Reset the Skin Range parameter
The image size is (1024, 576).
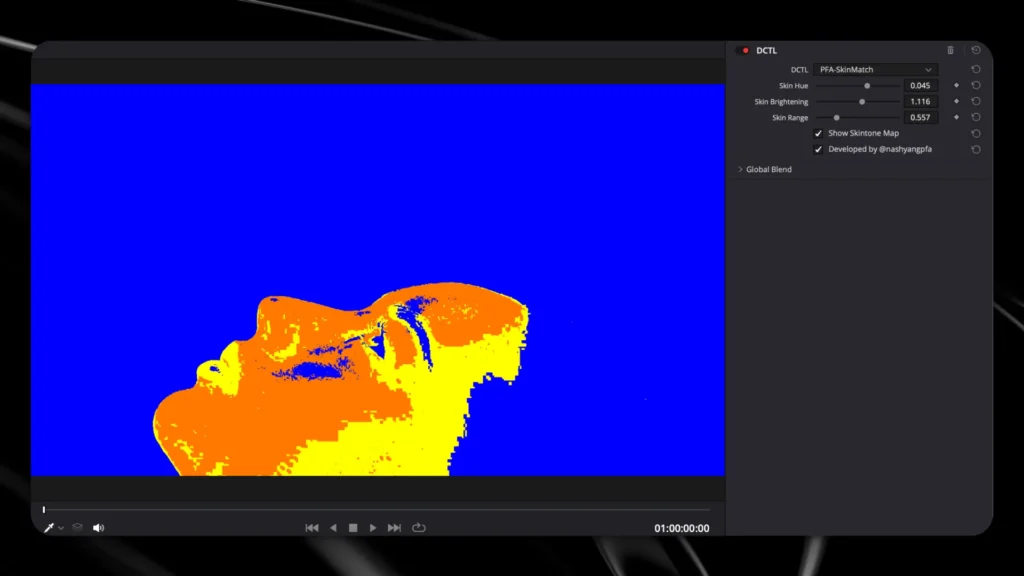[976, 118]
